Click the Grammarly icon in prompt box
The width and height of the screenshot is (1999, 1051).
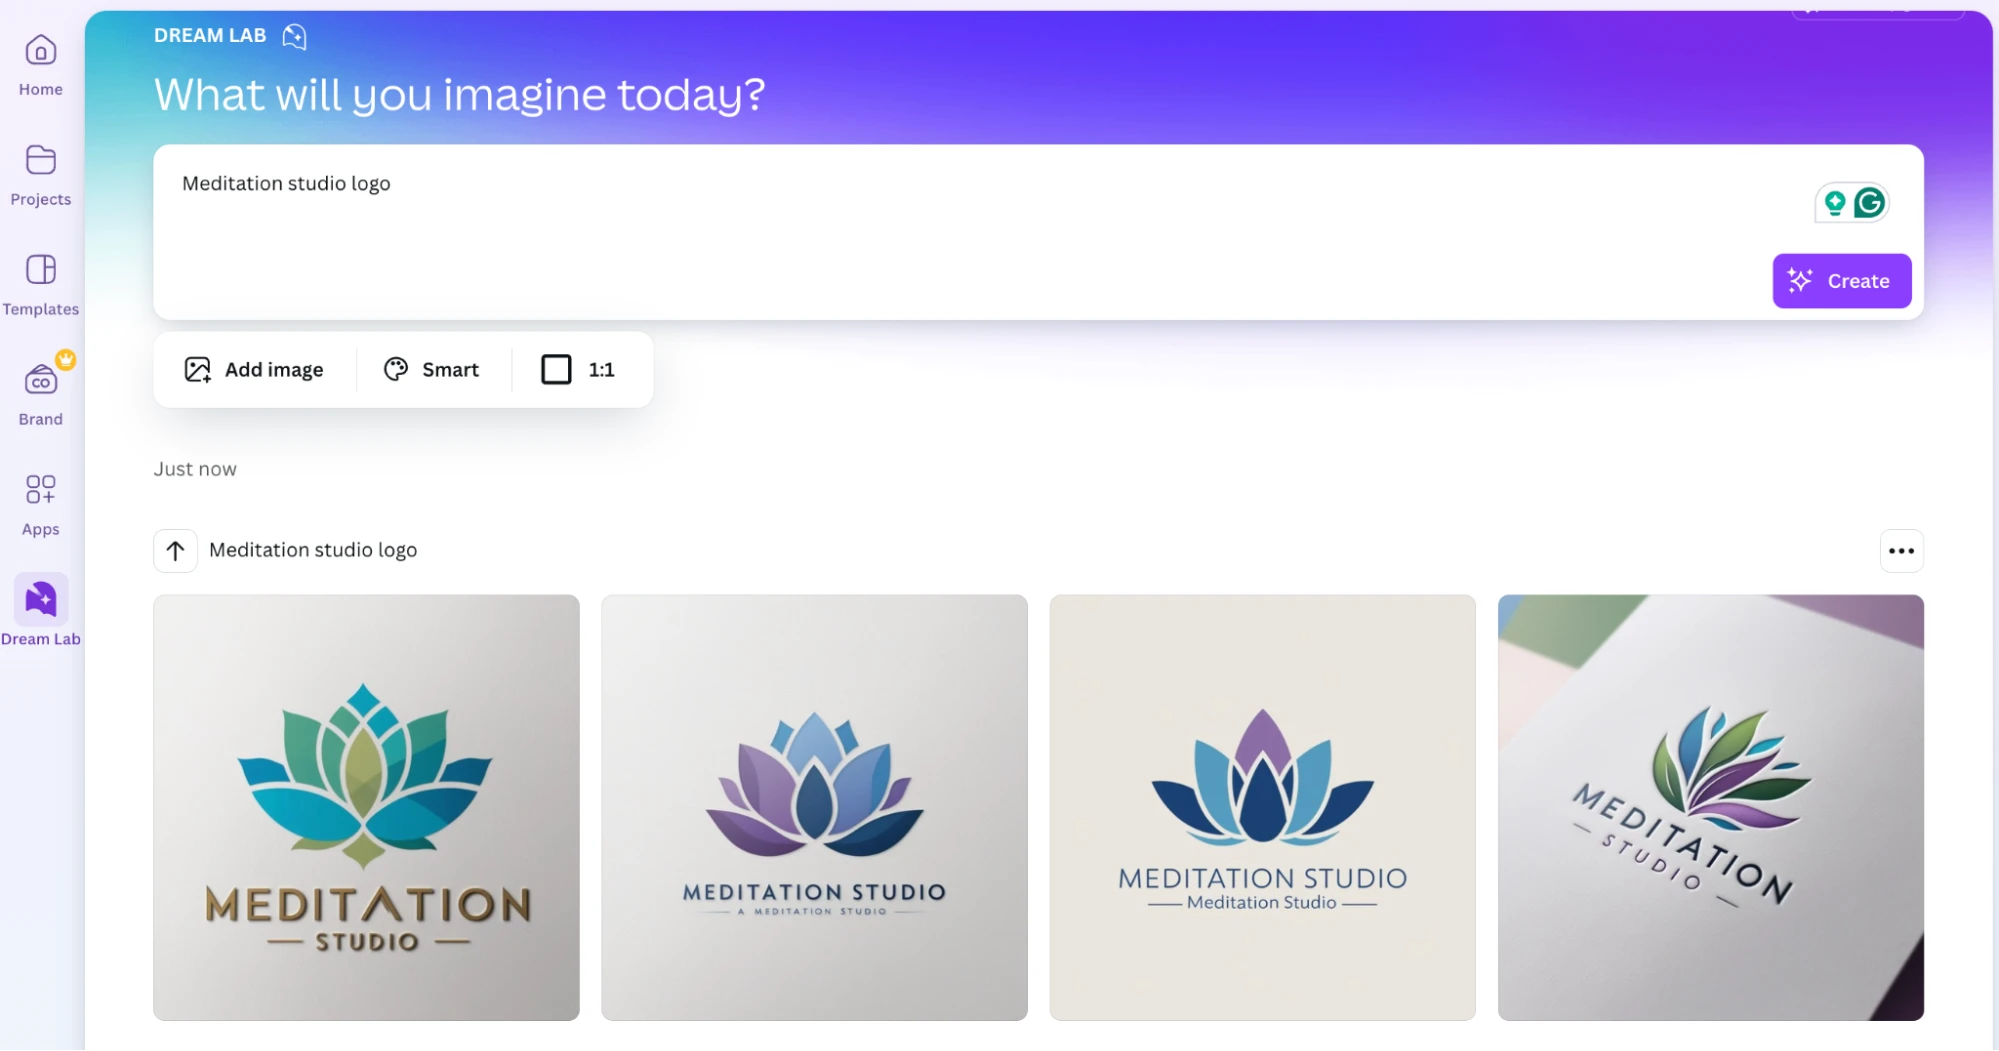point(1869,203)
